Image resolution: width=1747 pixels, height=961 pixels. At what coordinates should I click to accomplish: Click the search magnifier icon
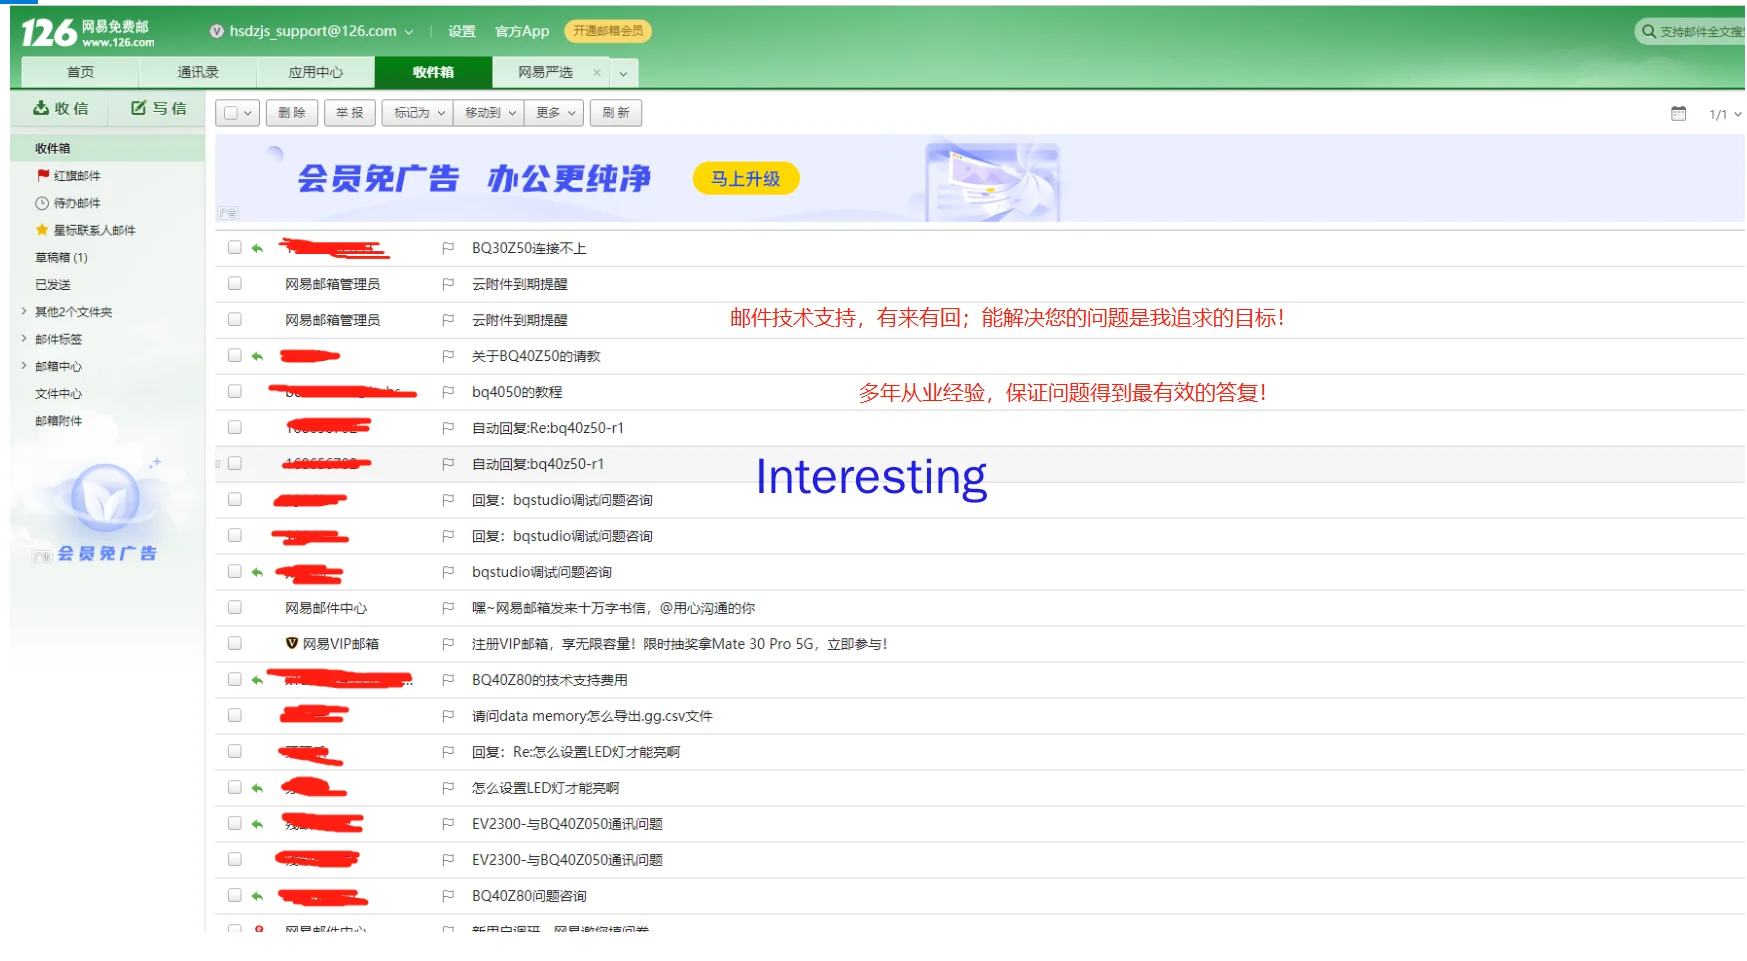[x=1648, y=31]
